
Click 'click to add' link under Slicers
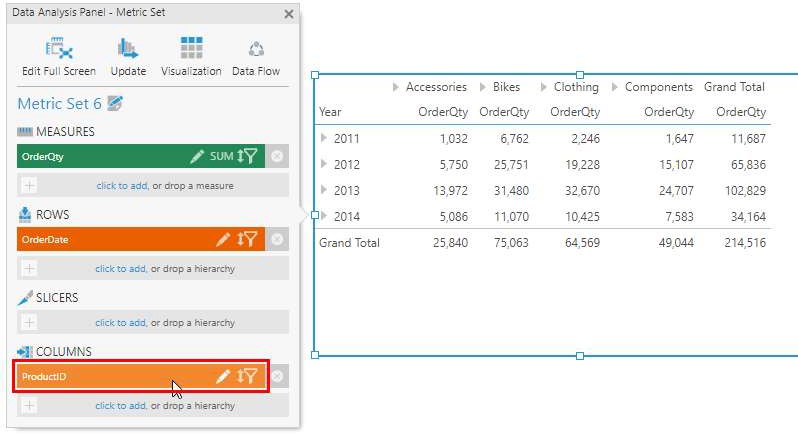120,323
